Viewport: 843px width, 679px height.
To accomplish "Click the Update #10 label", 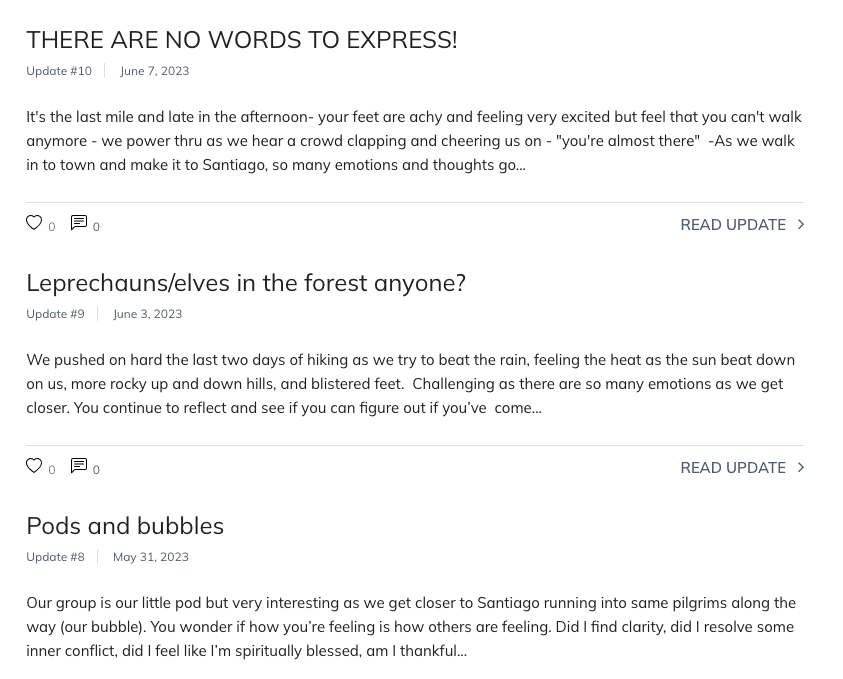I will [59, 71].
